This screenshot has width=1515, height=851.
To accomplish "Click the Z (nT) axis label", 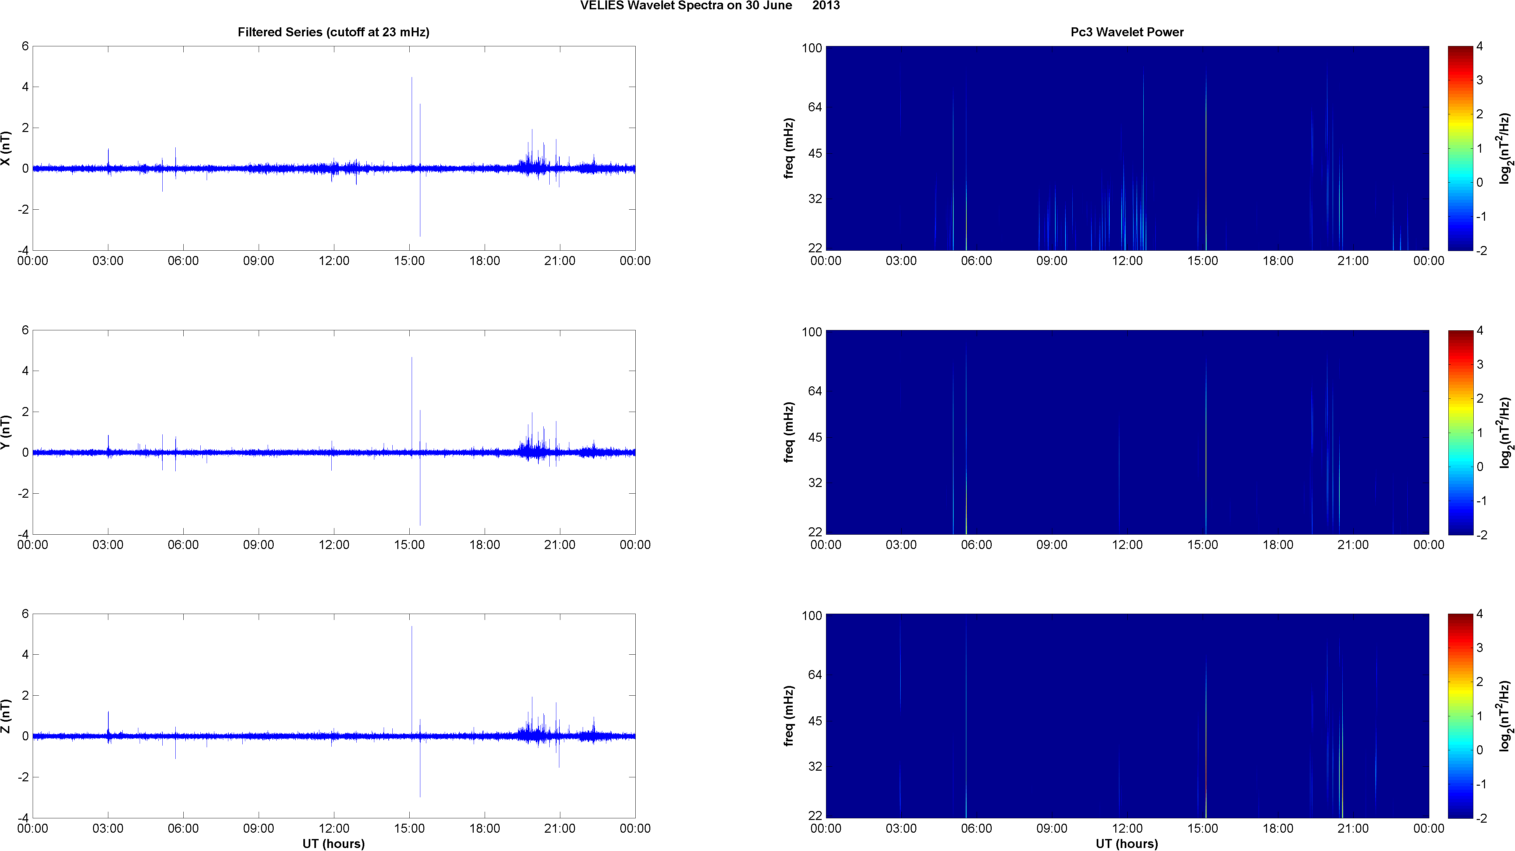I will click(6, 716).
